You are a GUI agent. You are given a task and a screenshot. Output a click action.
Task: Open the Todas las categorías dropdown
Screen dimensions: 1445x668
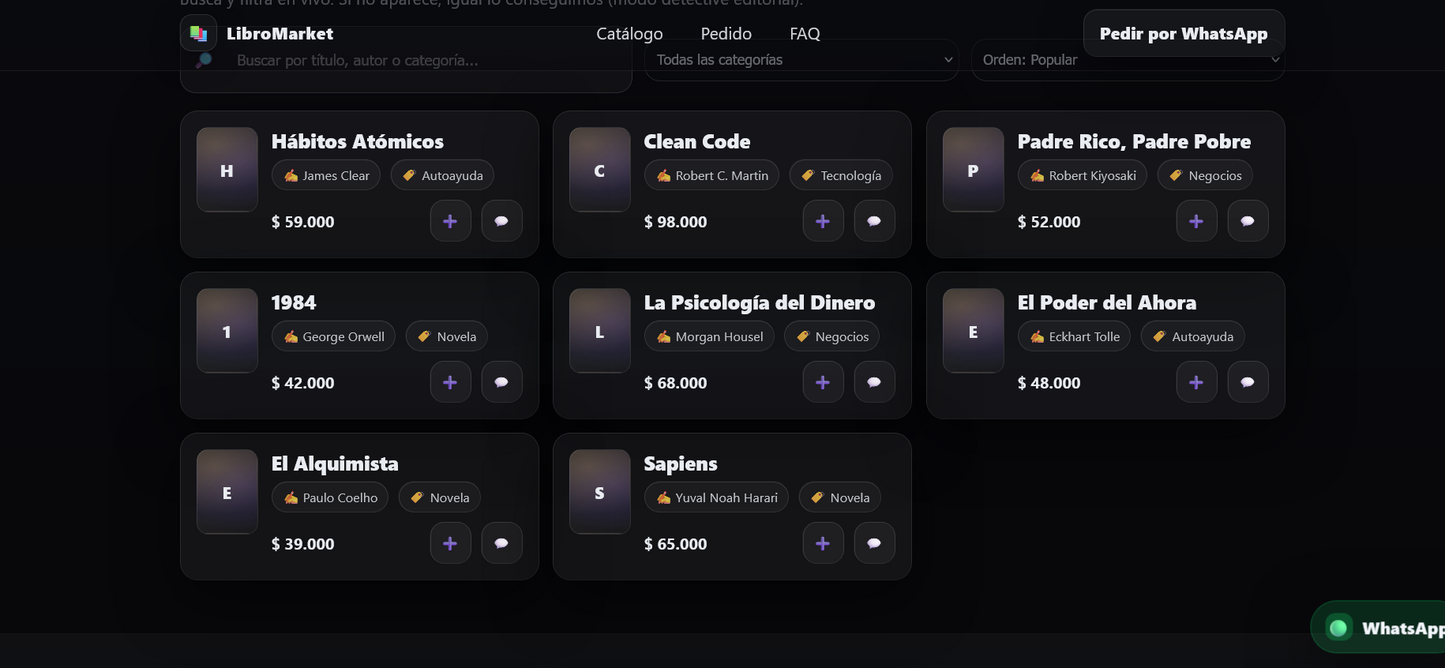(x=802, y=60)
